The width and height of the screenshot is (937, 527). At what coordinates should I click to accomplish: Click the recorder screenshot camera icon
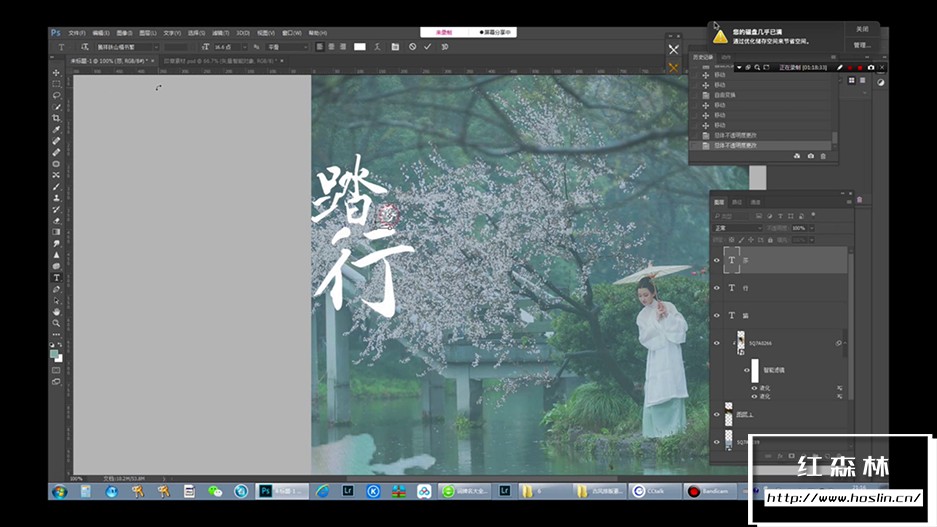pyautogui.click(x=870, y=68)
